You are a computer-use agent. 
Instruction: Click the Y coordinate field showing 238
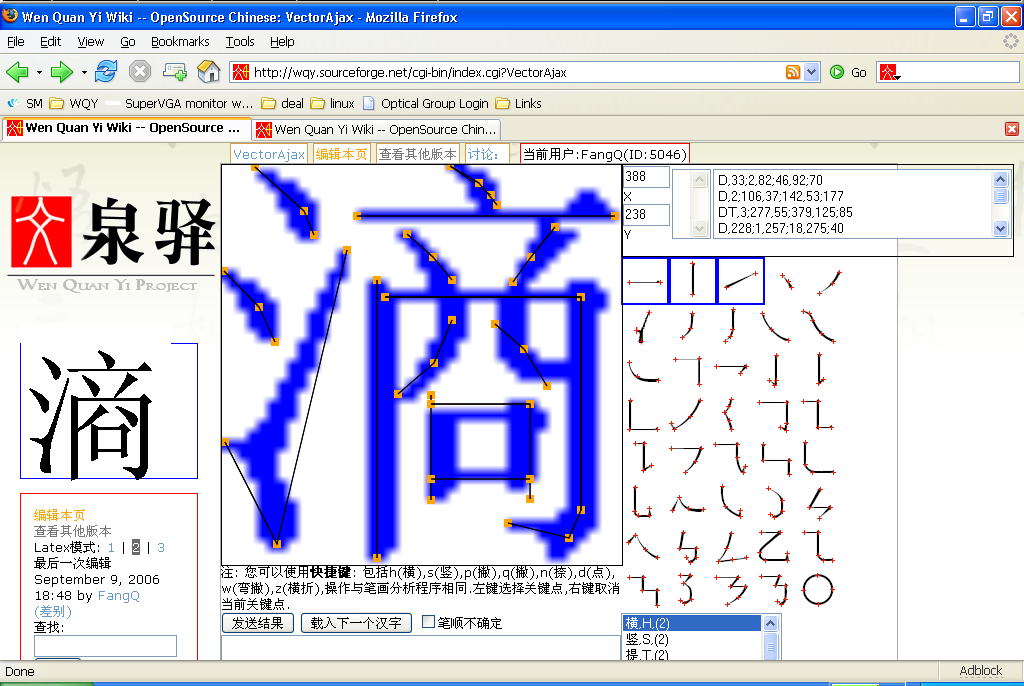point(646,214)
